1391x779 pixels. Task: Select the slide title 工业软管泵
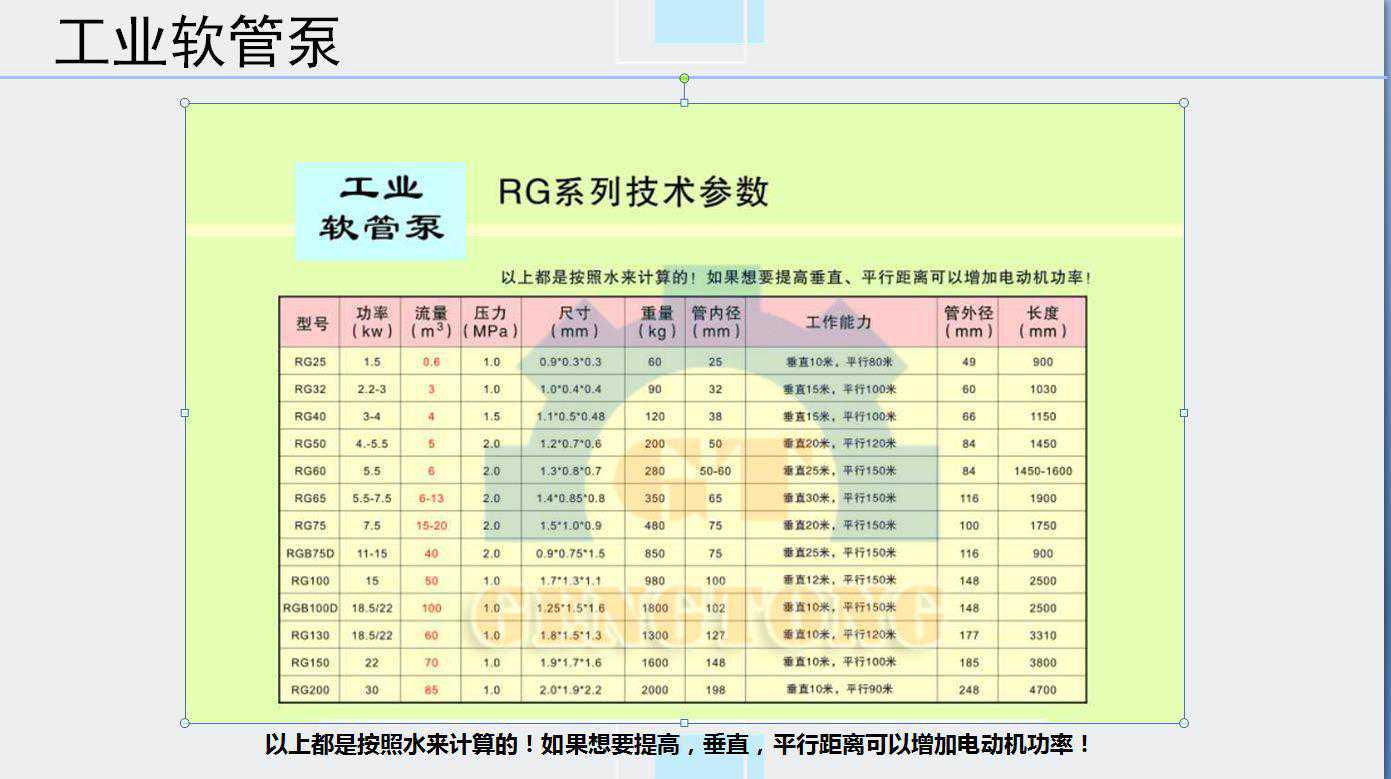tap(197, 42)
